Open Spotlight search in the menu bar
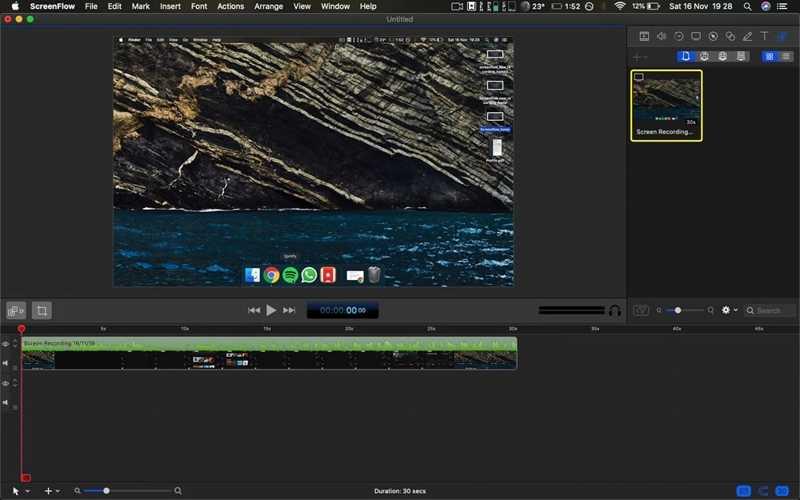Image resolution: width=800 pixels, height=500 pixels. click(747, 6)
